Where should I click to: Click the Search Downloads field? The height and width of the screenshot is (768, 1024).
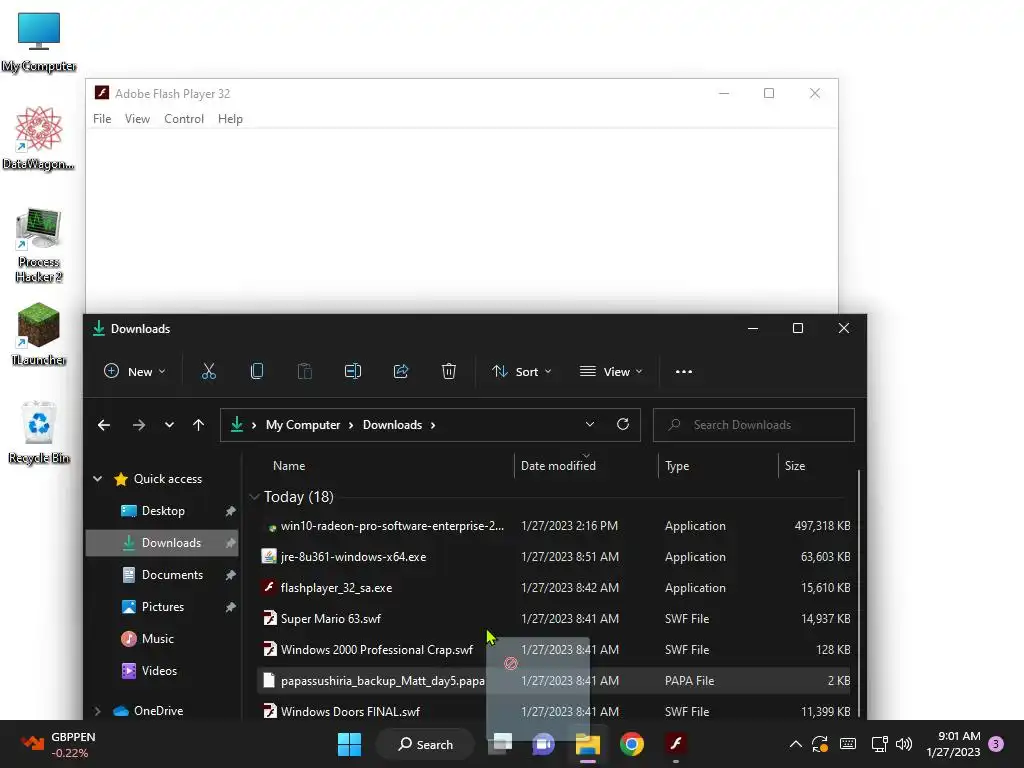(754, 425)
